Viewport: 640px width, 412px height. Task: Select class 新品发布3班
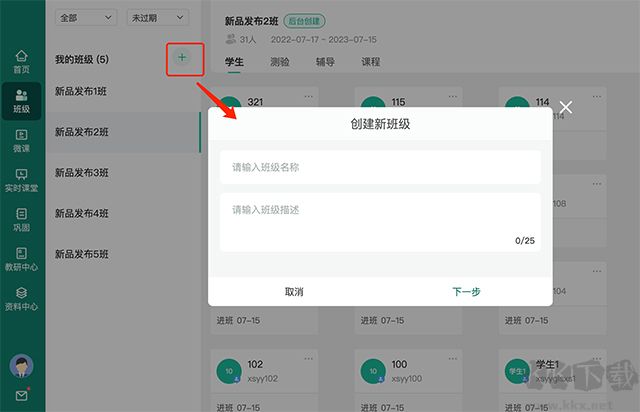pos(122,173)
